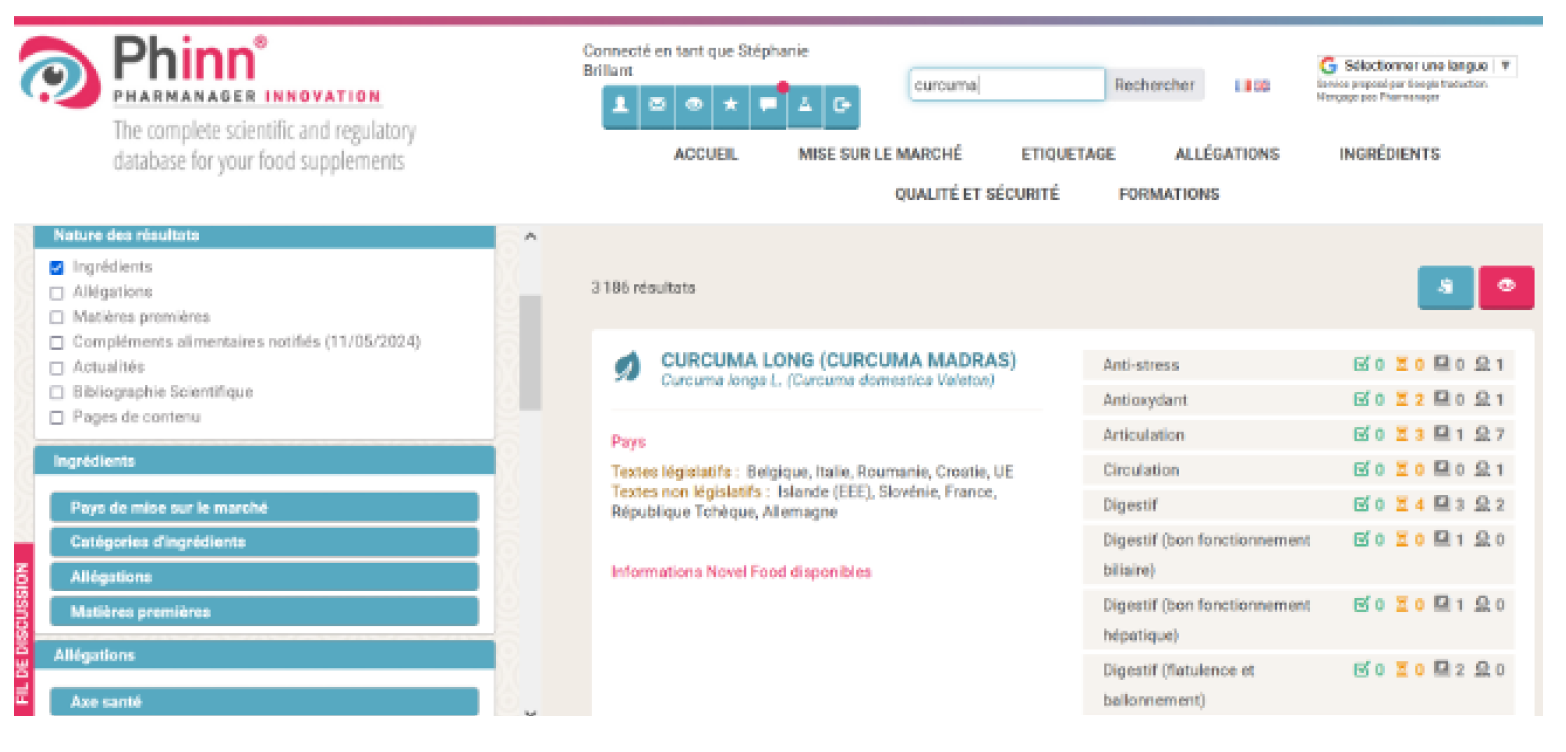Collapse the Allégations panel header
1566x752 pixels.
coord(265,655)
